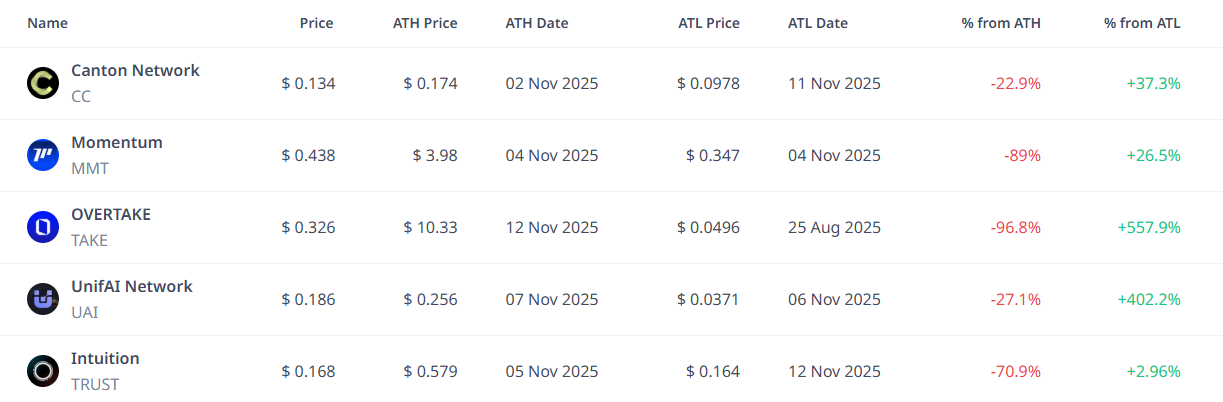Click the OVERTAKE coin logo
This screenshot has width=1223, height=402.
[43, 227]
